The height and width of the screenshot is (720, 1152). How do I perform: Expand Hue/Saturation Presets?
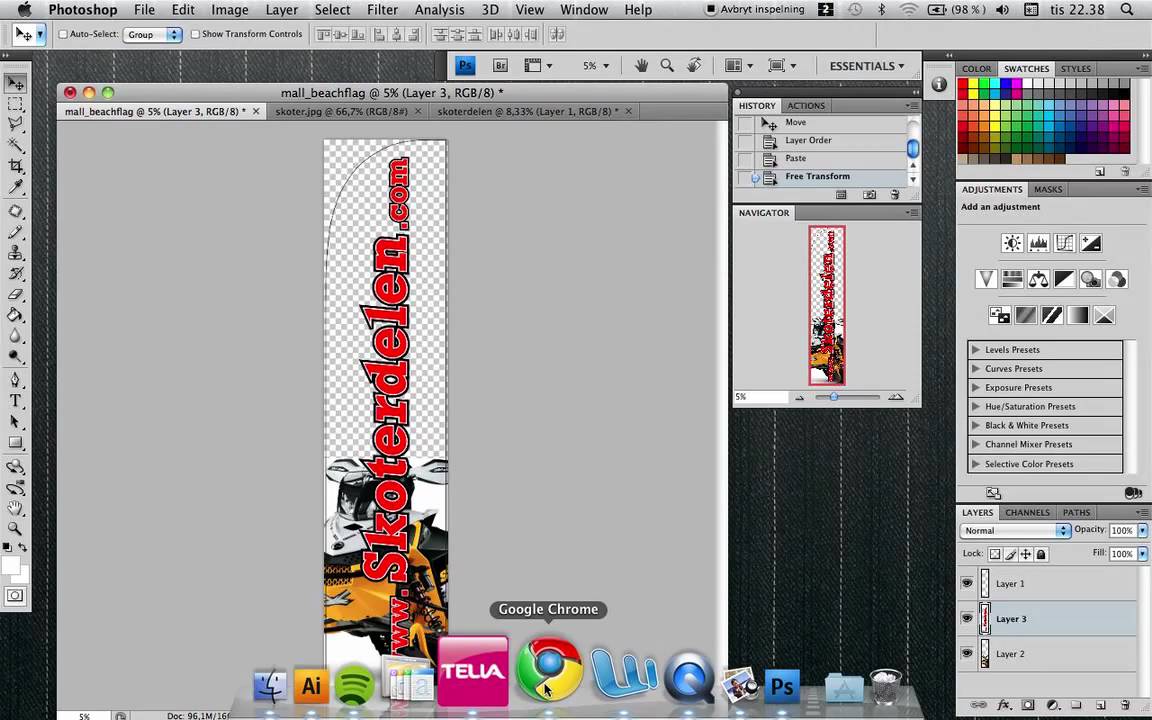[976, 406]
